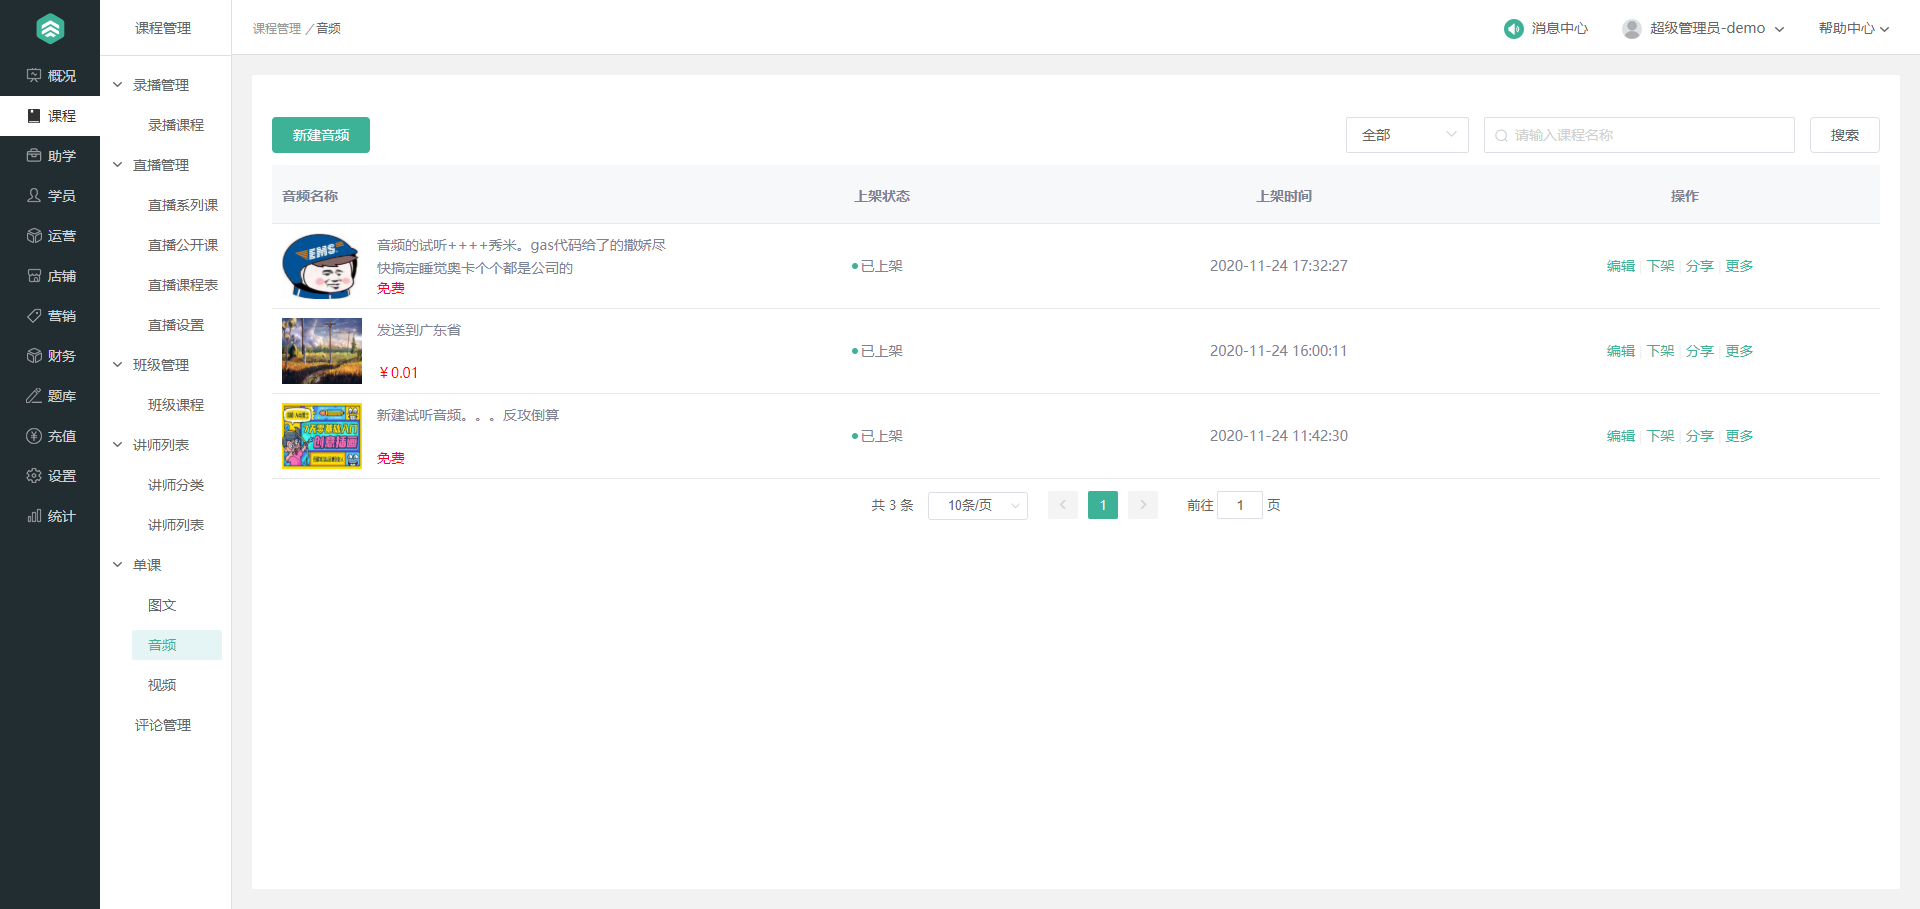Click 编辑 for the 17:32:27 audio row

tap(1621, 266)
